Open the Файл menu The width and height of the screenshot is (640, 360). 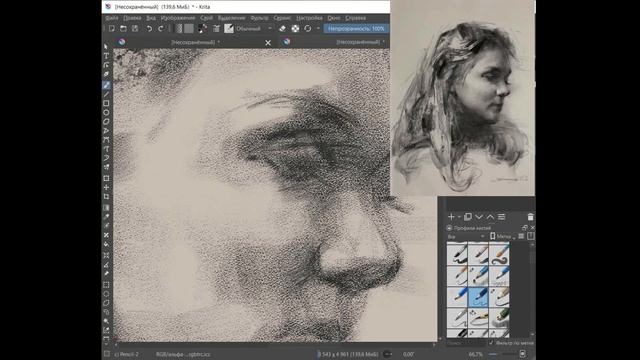coord(111,18)
